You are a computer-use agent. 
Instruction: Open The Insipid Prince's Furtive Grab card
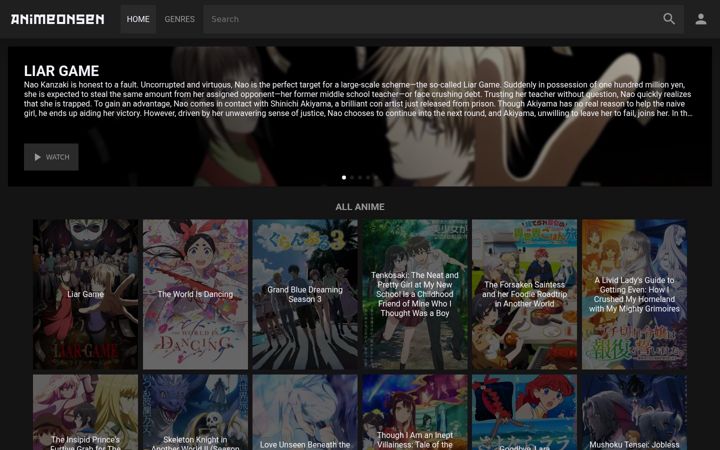(85, 412)
